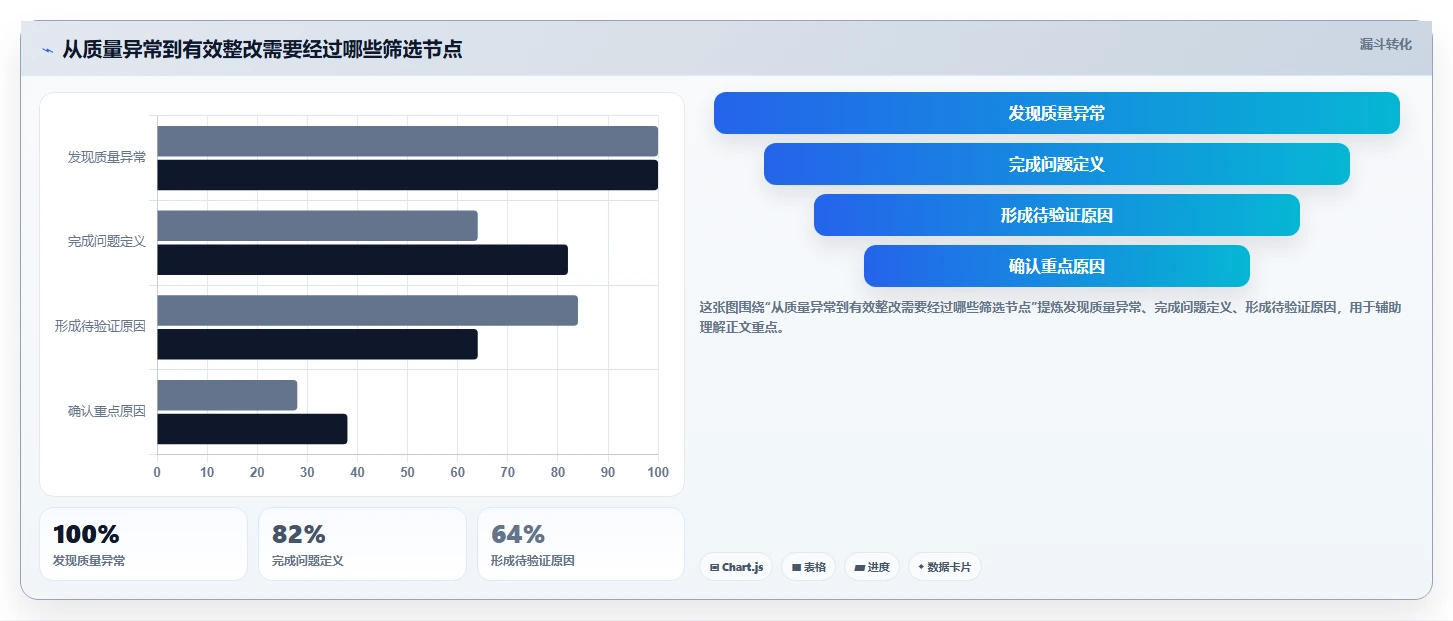Image resolution: width=1453 pixels, height=621 pixels.
Task: Click the 确认重点原因 y-axis label
Action: 107,411
